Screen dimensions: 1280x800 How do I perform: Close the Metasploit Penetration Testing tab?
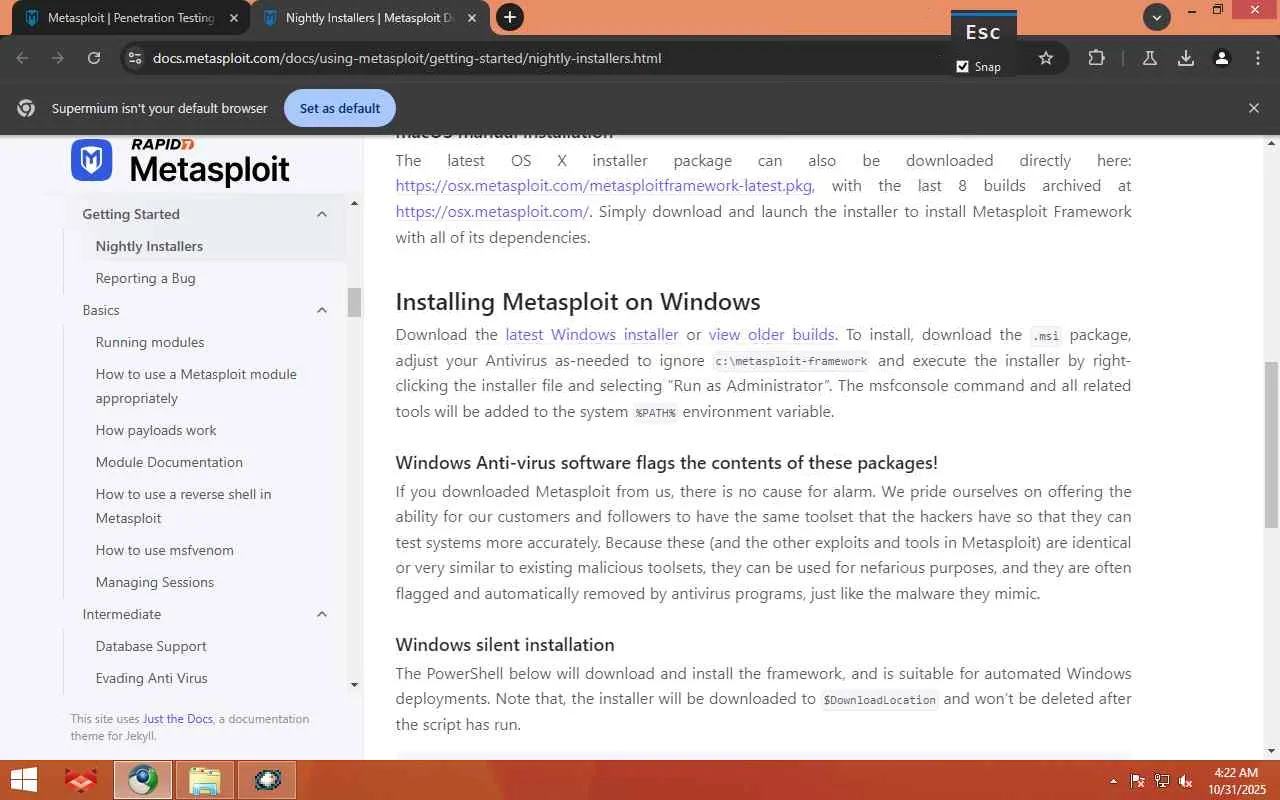(234, 18)
